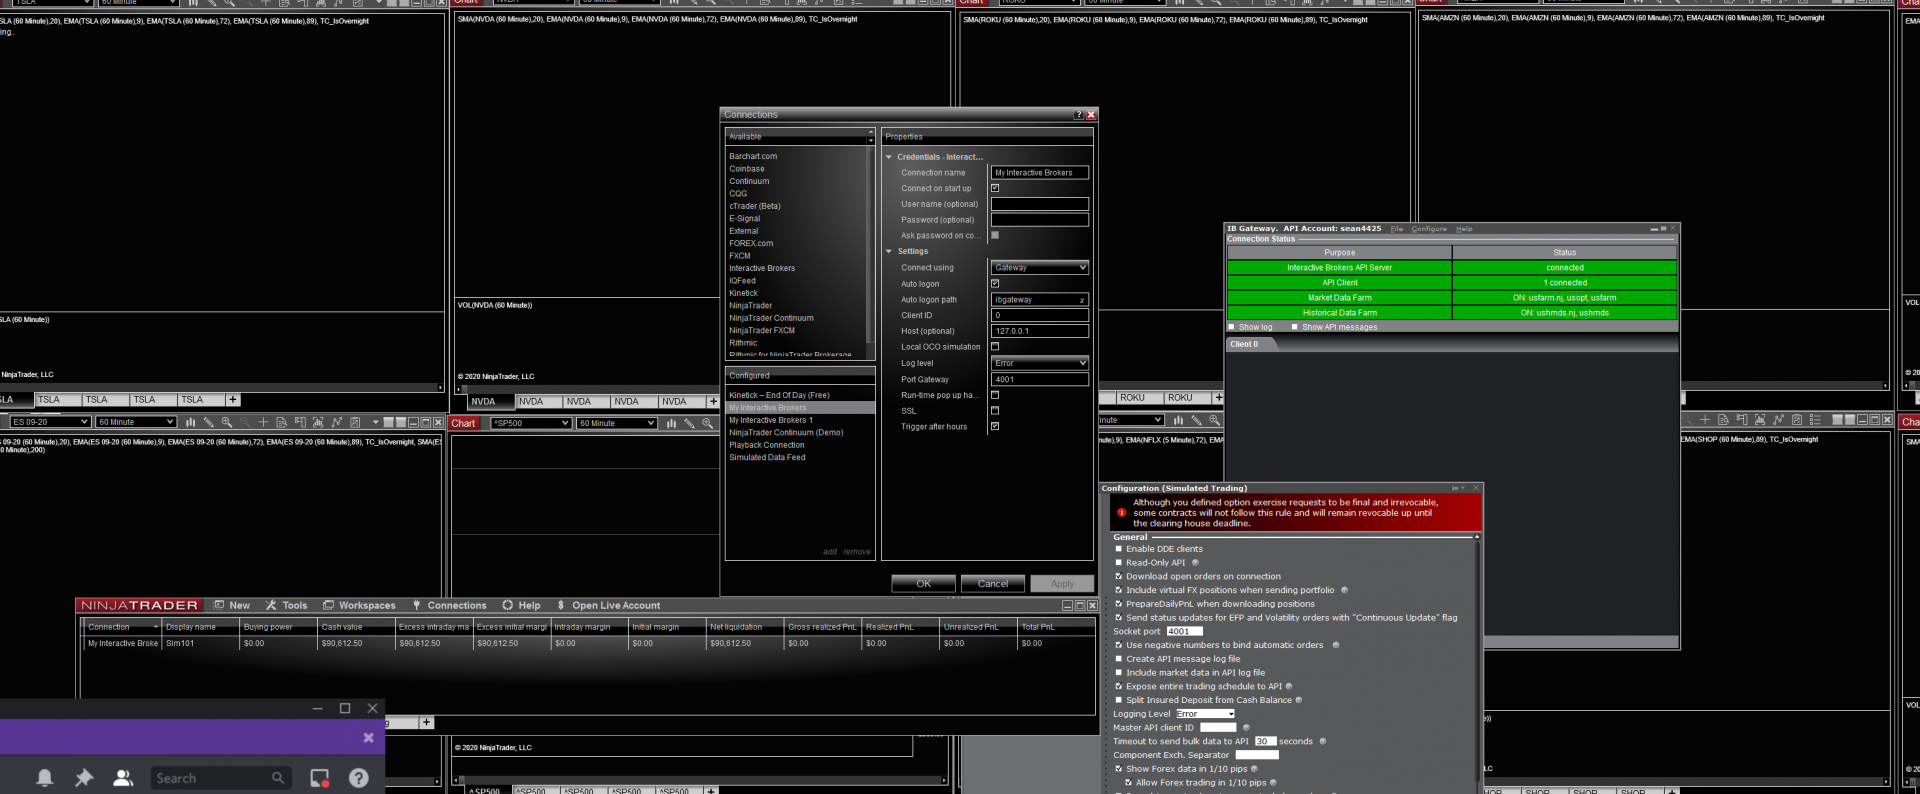Toggle the Auto logon checkbox
The height and width of the screenshot is (794, 1920).
tap(995, 284)
